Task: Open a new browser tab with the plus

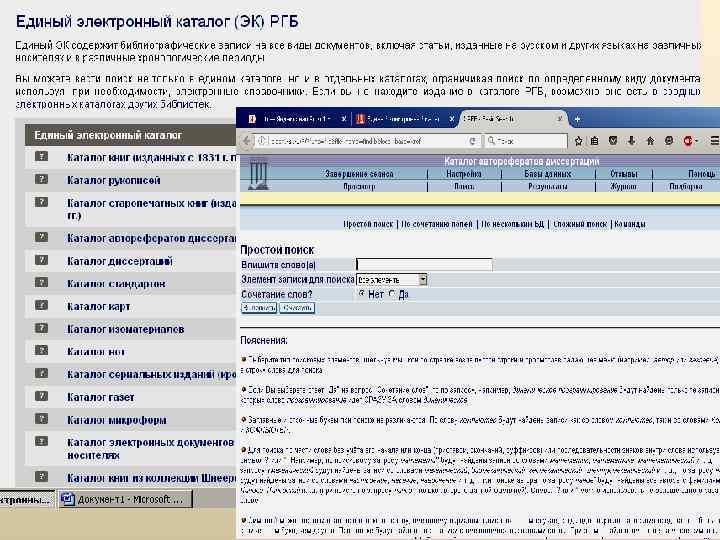Action: tap(577, 119)
